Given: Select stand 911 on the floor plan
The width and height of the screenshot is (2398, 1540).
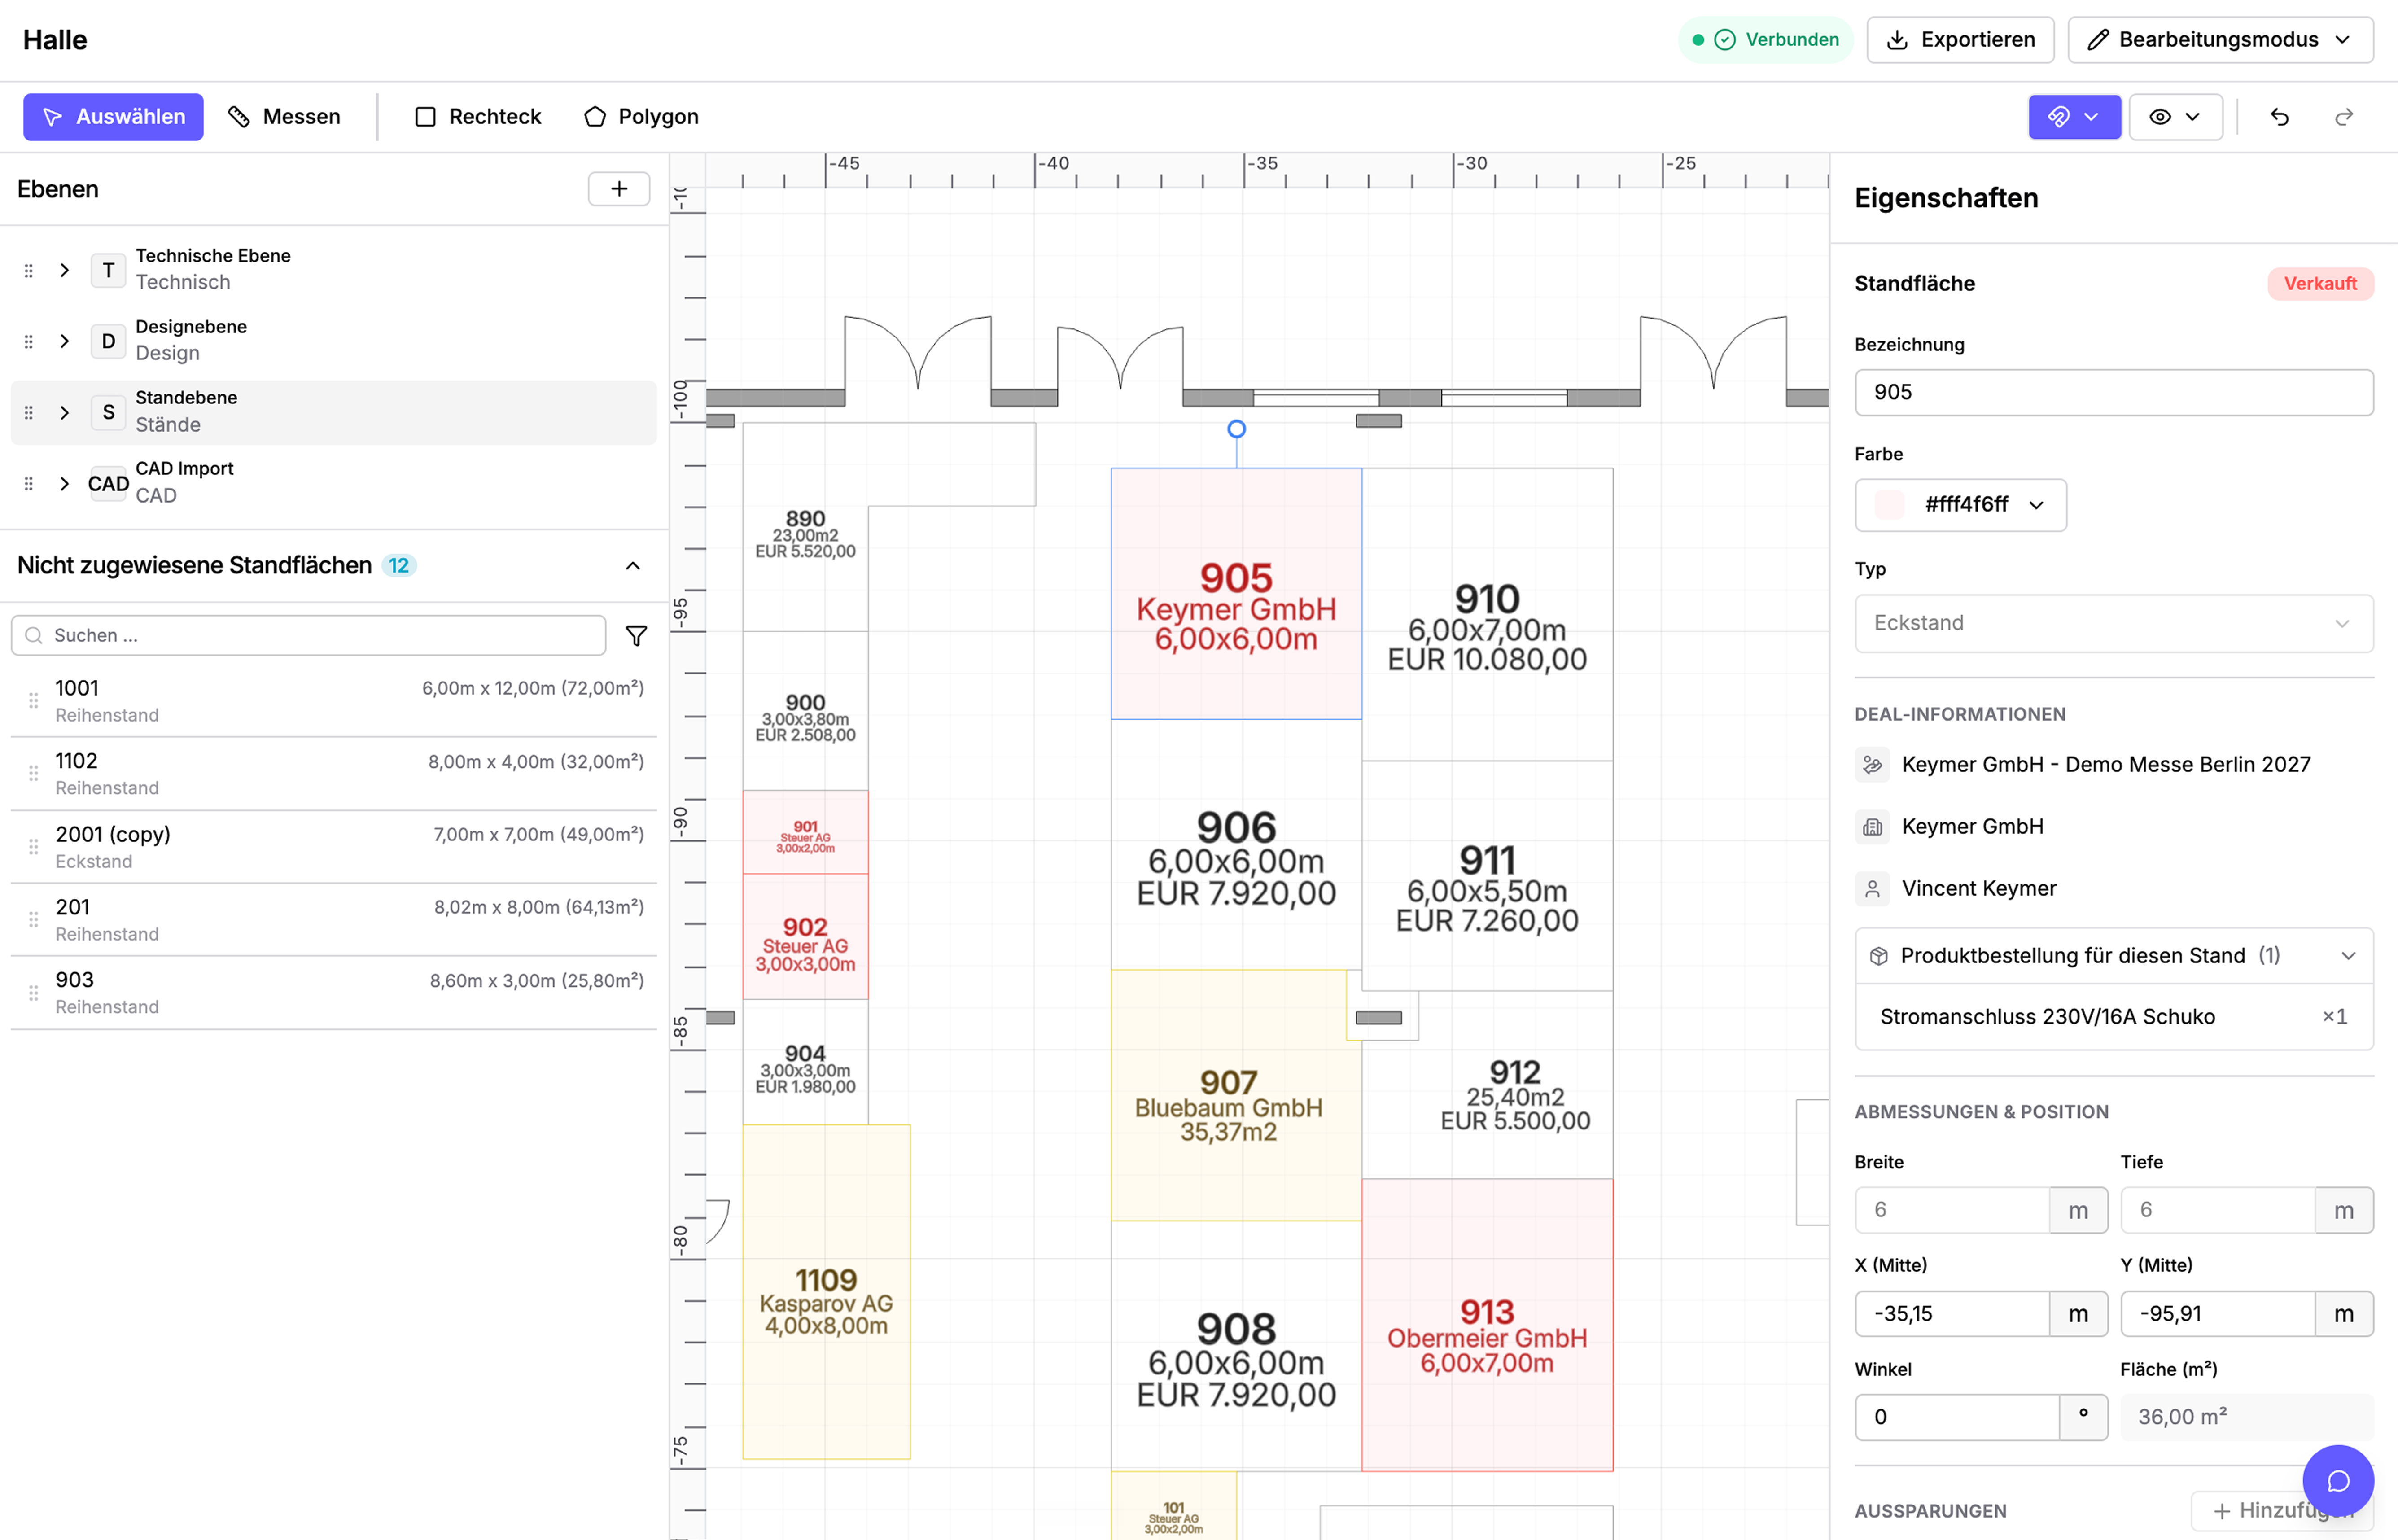Looking at the screenshot, I should click(x=1487, y=876).
